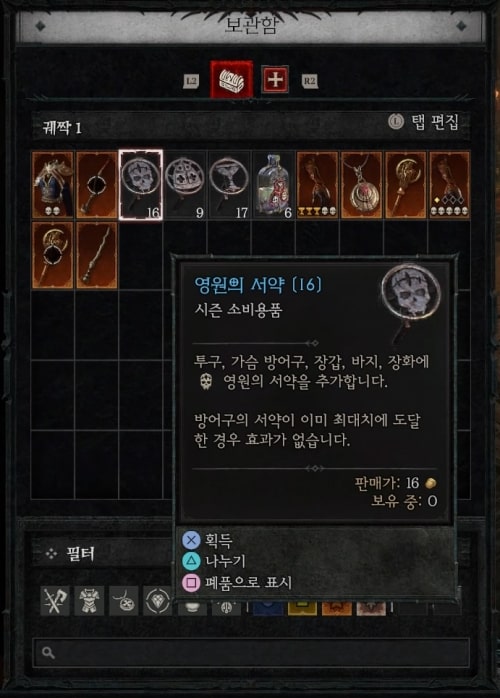Toggle the weapons filter with crossed axe icon
Image resolution: width=500 pixels, height=698 pixels.
point(55,601)
